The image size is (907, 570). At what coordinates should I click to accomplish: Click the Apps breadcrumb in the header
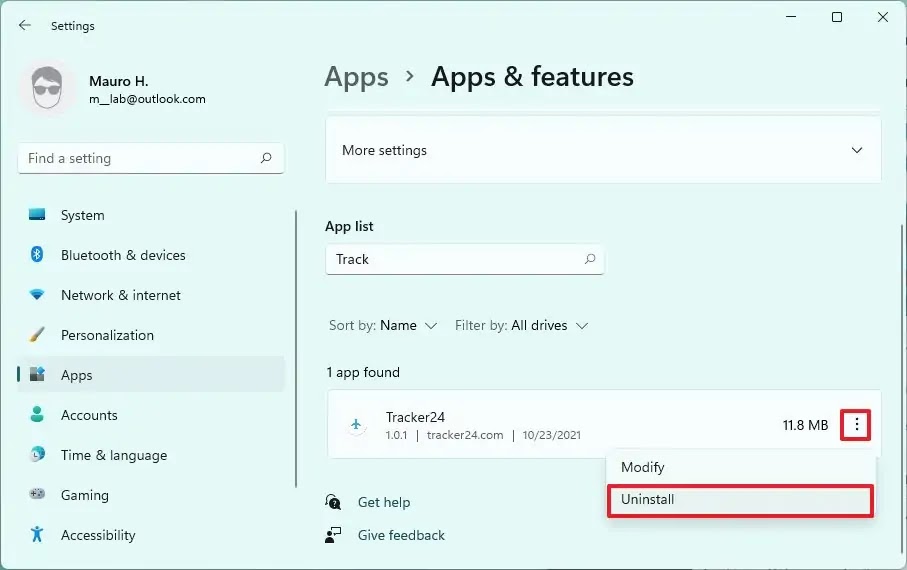[x=356, y=78]
